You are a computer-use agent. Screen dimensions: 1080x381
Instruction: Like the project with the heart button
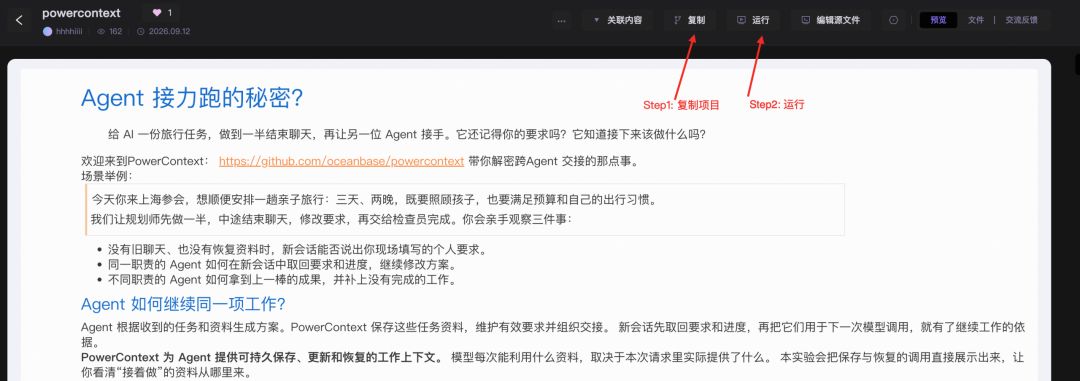tap(162, 12)
